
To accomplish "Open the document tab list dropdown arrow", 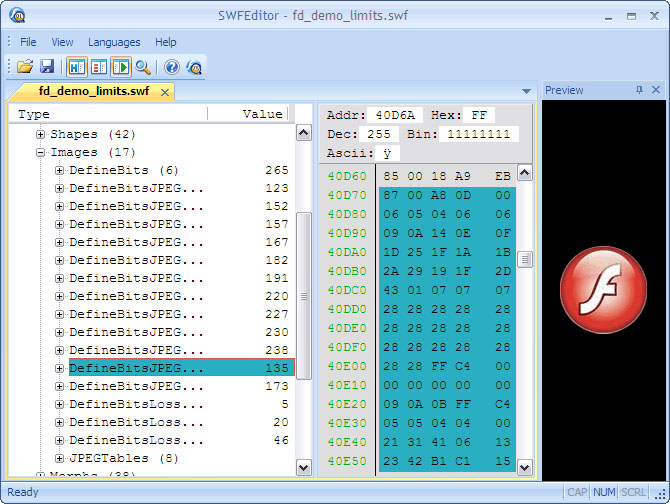I will [526, 92].
